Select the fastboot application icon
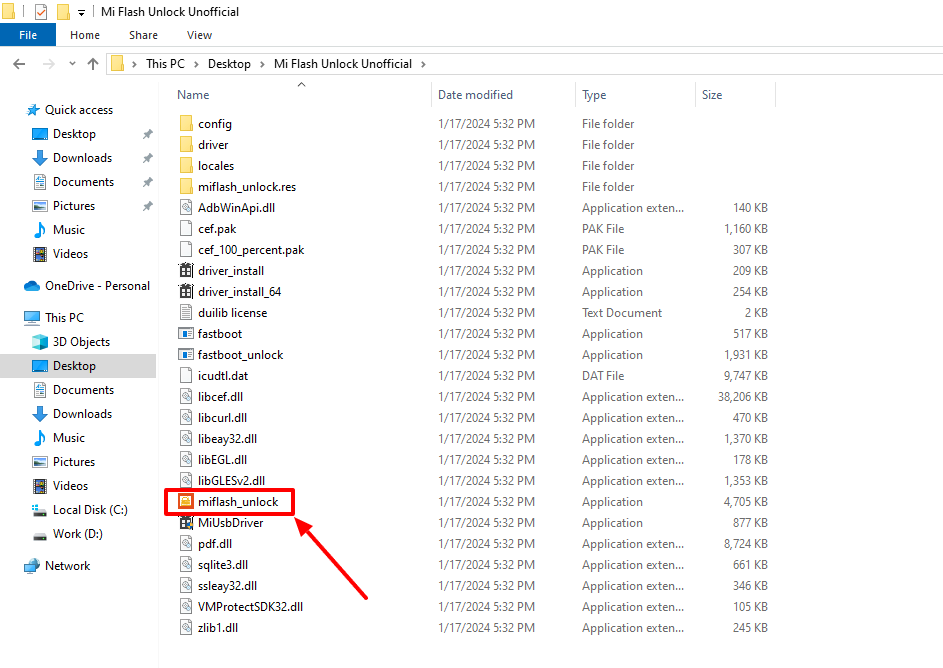 tap(186, 334)
